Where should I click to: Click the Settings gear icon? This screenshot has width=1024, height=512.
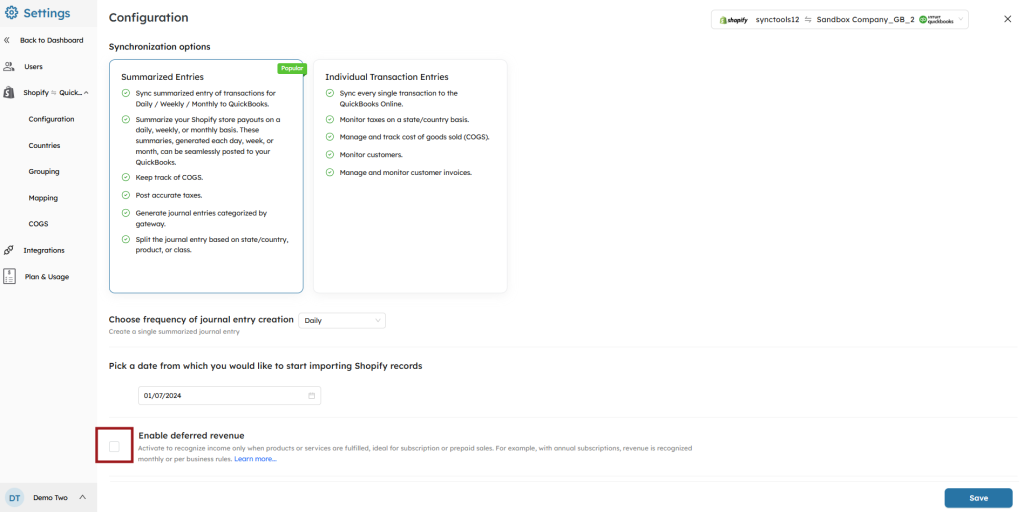[x=11, y=13]
